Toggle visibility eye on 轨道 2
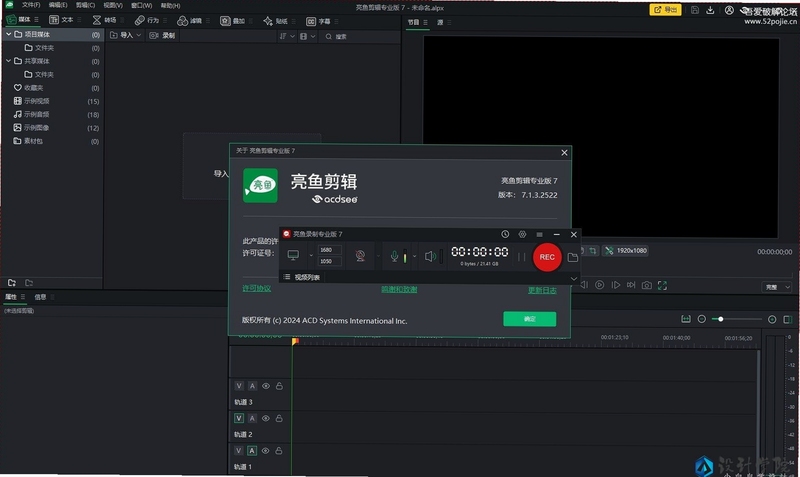This screenshot has height=477, width=800. pyautogui.click(x=265, y=418)
